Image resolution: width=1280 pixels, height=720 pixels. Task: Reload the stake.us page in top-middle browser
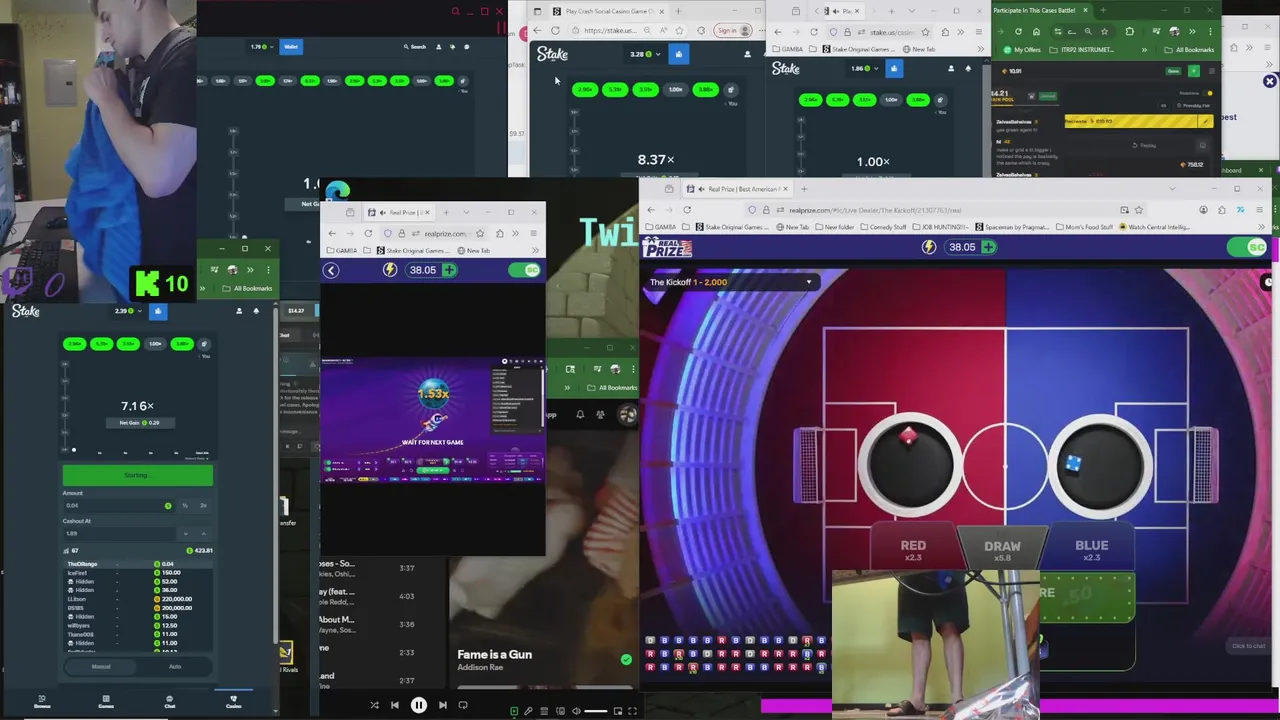coord(556,31)
